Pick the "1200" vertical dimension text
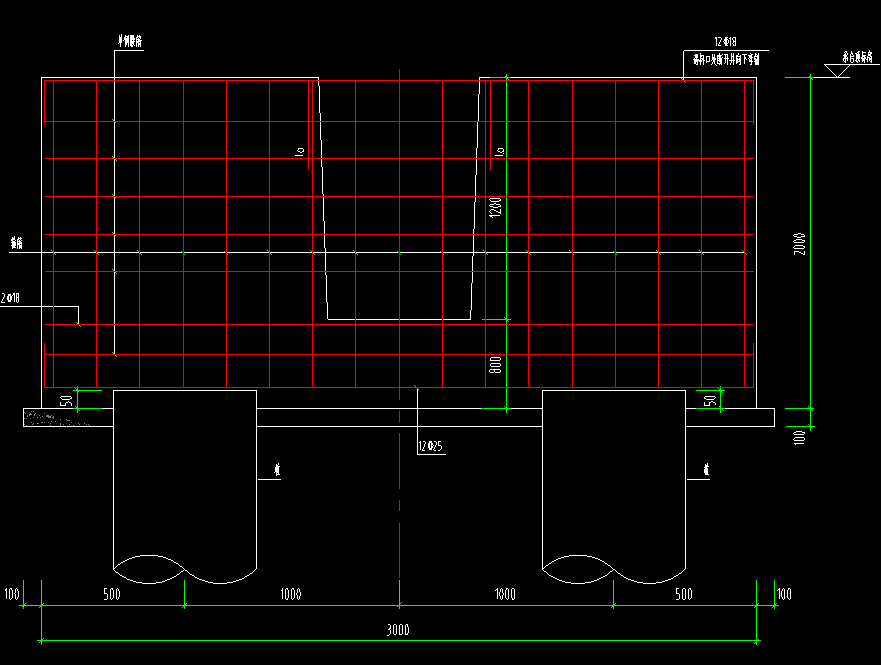The height and width of the screenshot is (665, 881). pyautogui.click(x=495, y=207)
